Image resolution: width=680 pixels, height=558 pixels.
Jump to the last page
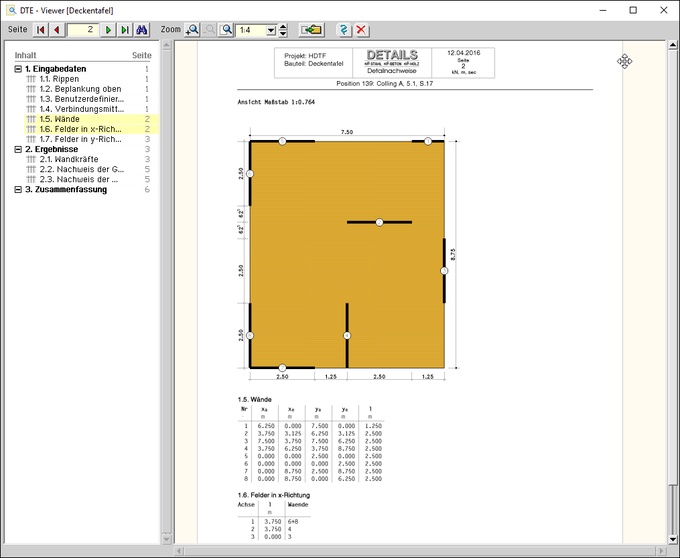125,30
